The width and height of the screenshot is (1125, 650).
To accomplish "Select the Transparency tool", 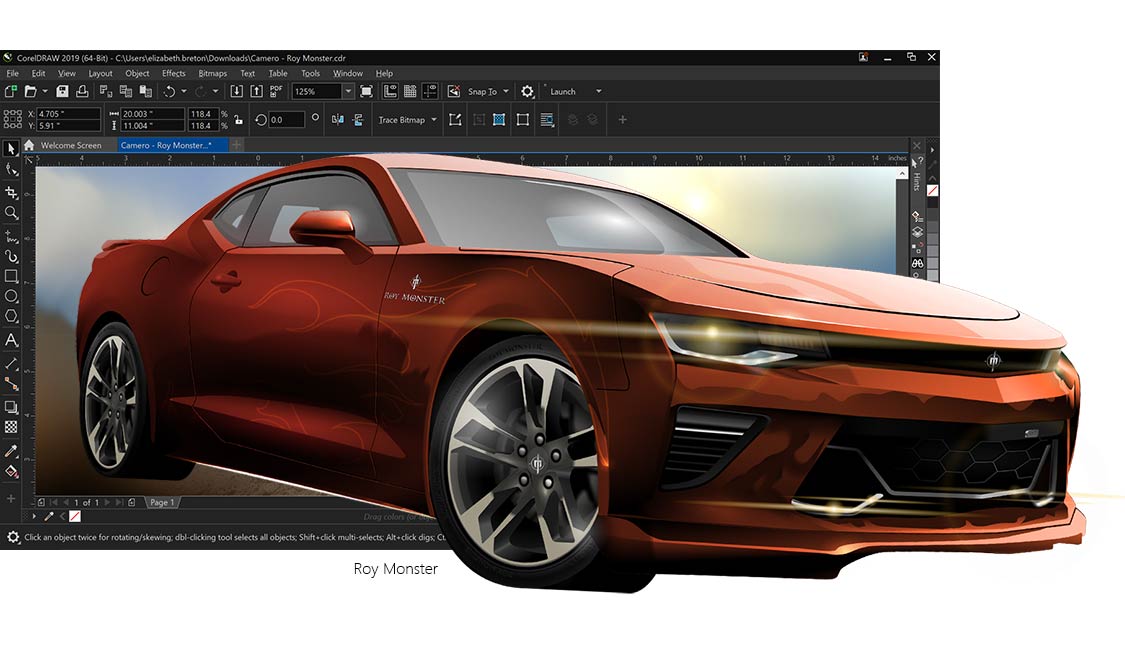I will (11, 428).
